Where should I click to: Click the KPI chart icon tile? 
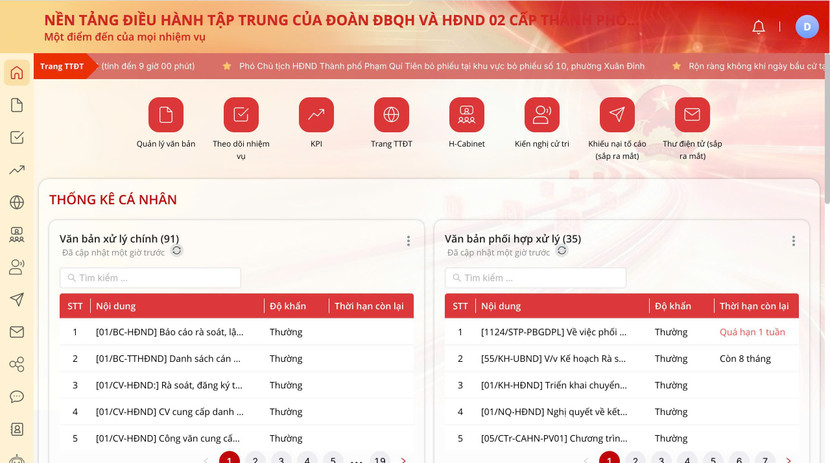tap(316, 115)
